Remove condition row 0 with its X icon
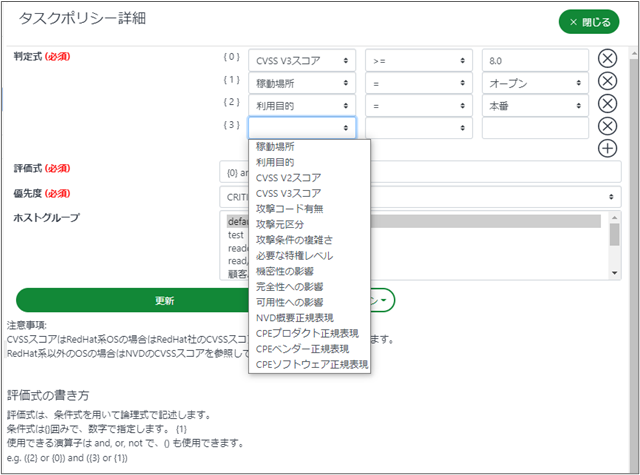This screenshot has width=640, height=475. (x=607, y=59)
